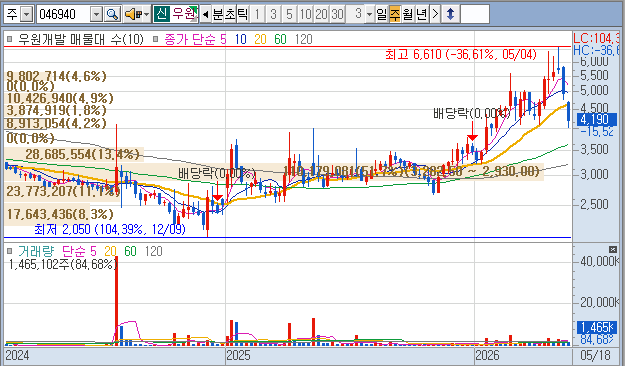Click volume-profile label 28,685,554(13.4%)

(x=82, y=154)
